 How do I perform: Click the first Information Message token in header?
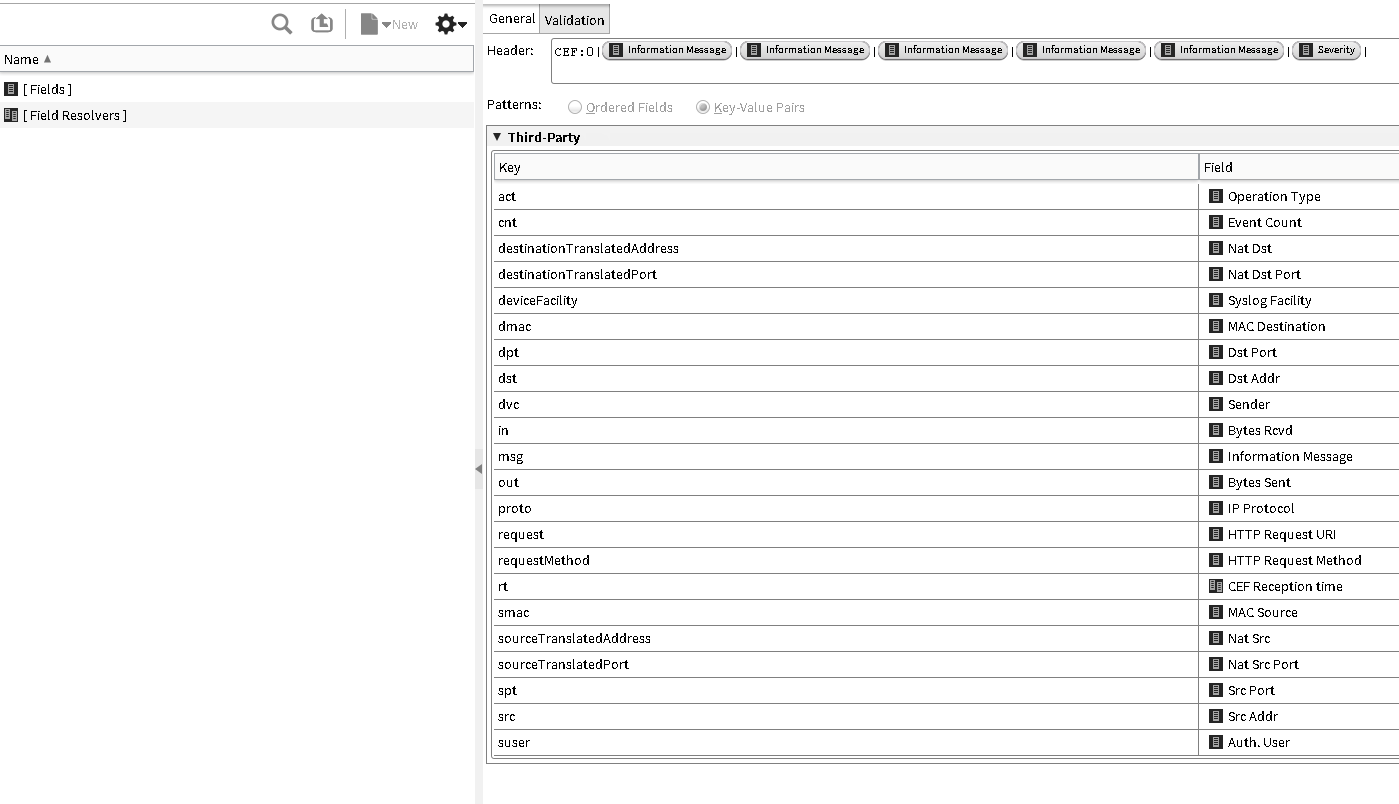(667, 49)
